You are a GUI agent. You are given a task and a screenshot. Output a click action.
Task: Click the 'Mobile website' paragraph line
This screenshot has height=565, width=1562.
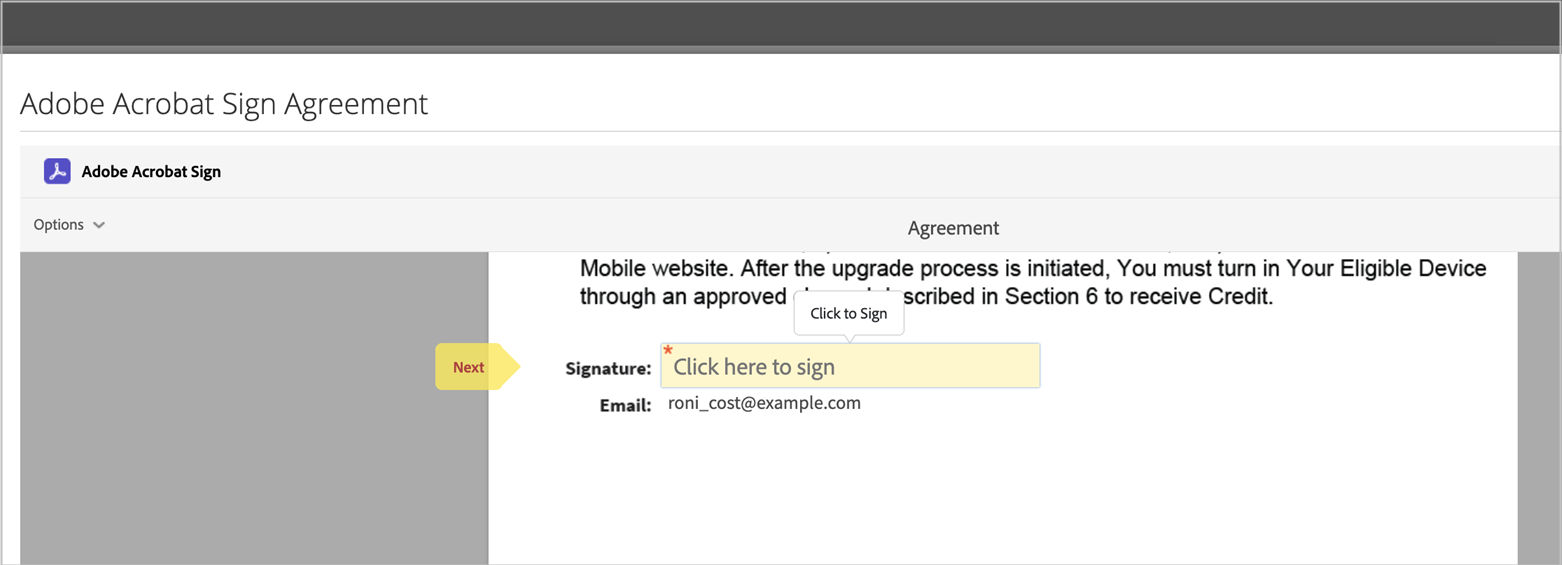click(1032, 269)
